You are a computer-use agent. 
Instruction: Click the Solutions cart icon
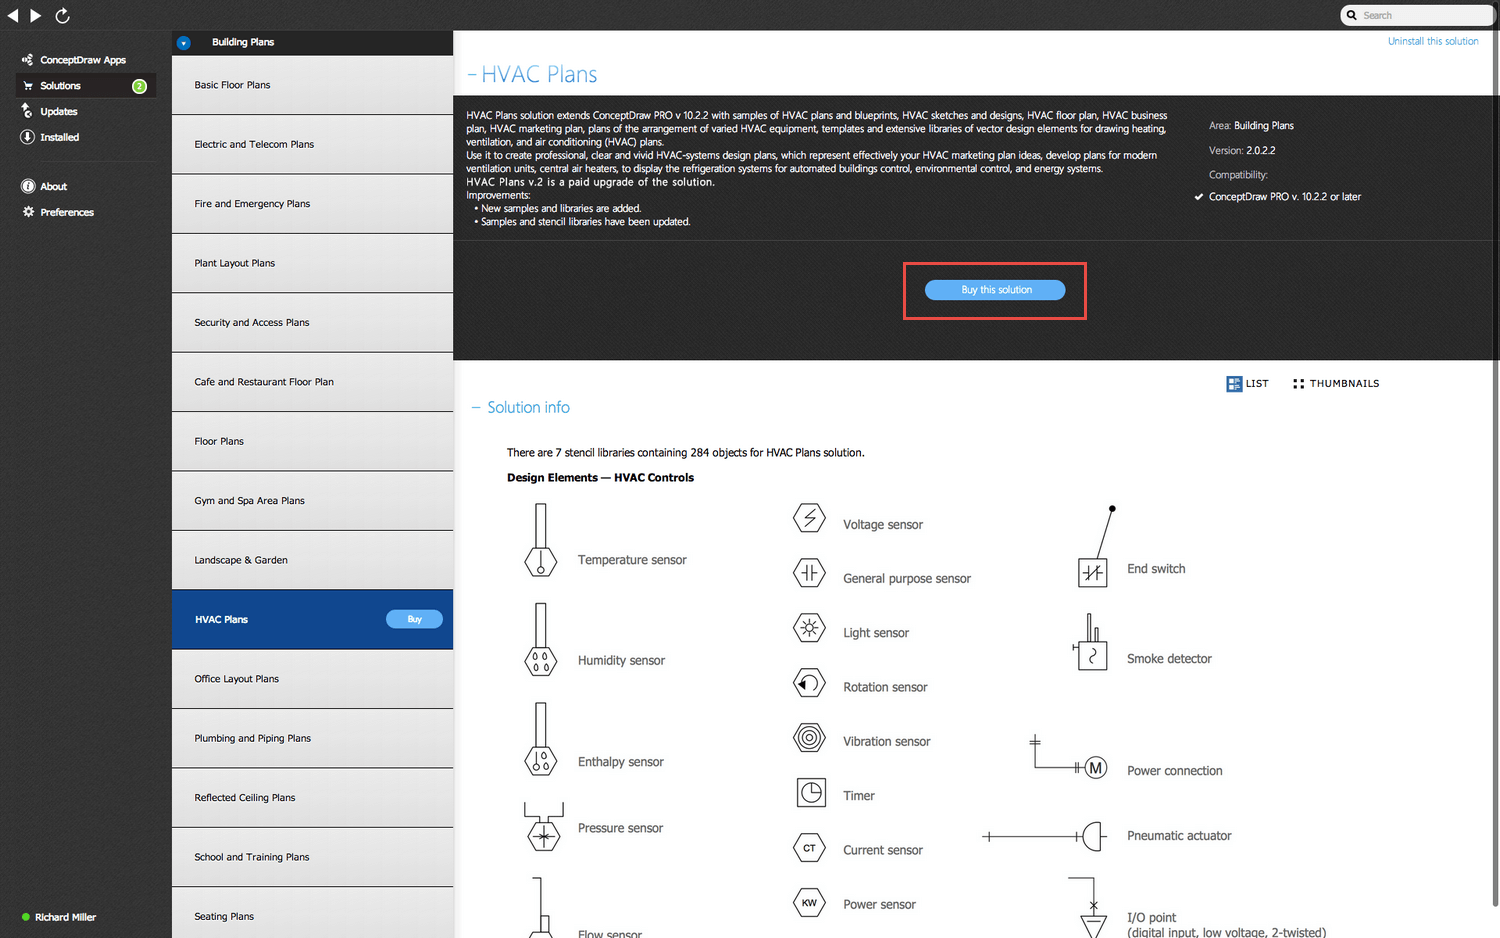point(28,86)
